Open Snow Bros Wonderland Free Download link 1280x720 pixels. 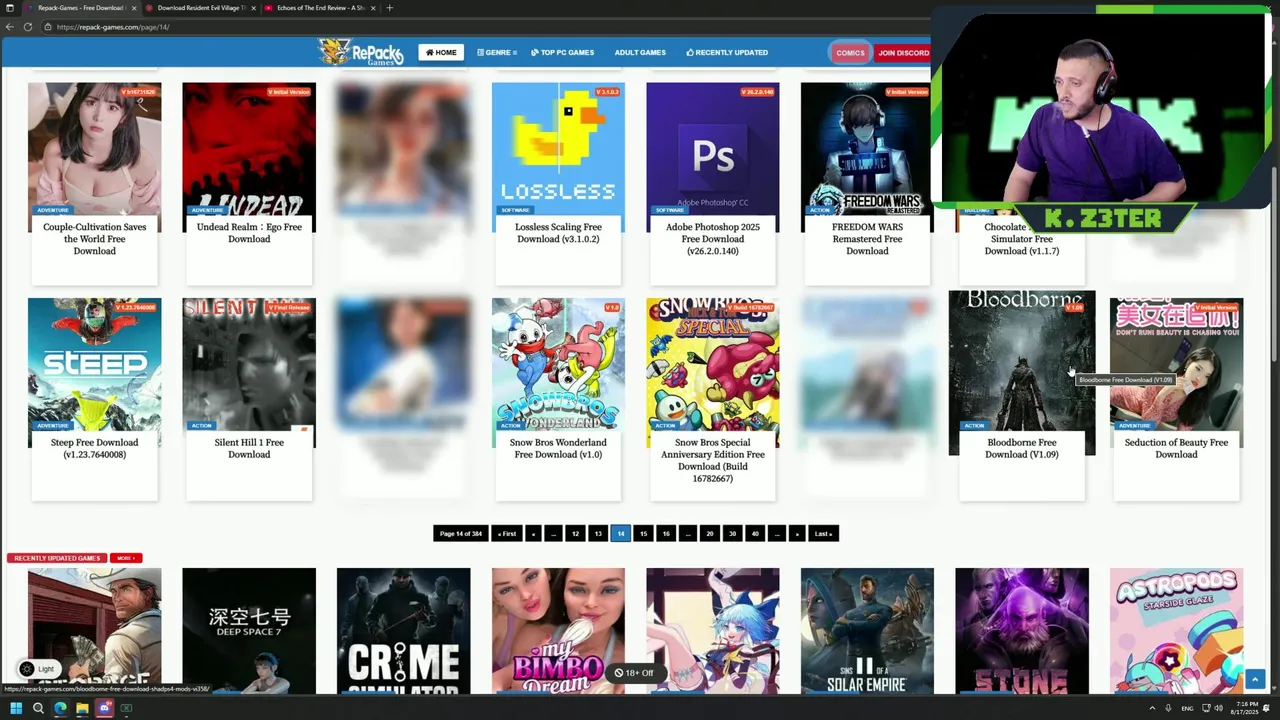point(558,448)
